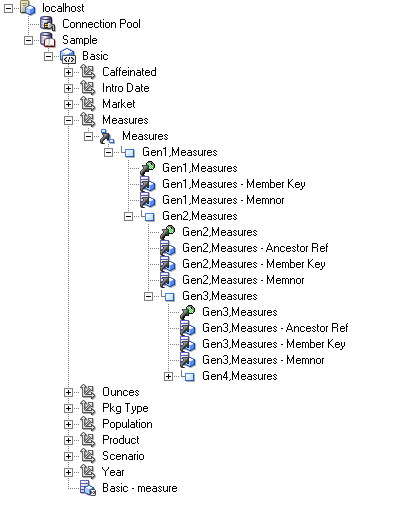The height and width of the screenshot is (510, 400).
Task: Click the Gen1,Measures key icon with green dot
Action: (x=148, y=168)
